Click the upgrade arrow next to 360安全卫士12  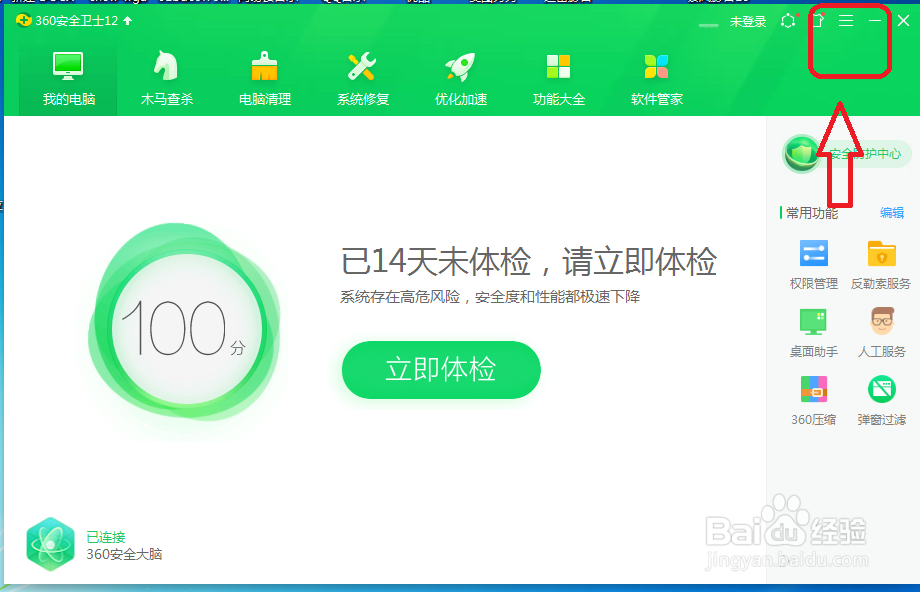[x=127, y=21]
